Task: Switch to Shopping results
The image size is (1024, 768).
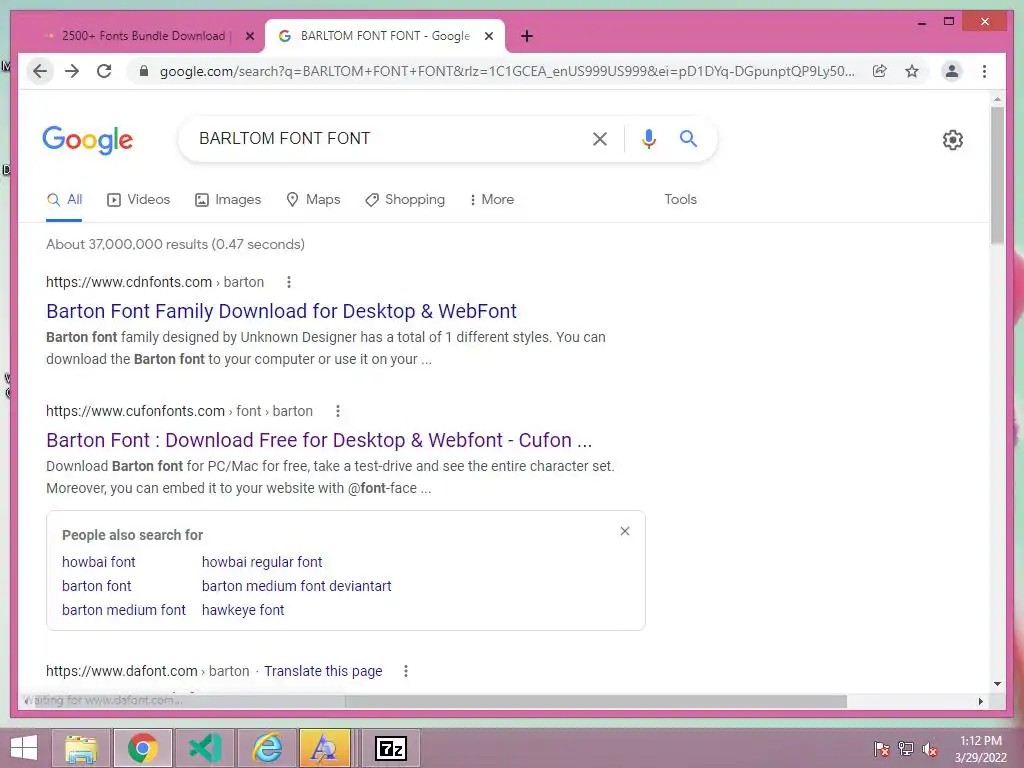Action: click(405, 199)
